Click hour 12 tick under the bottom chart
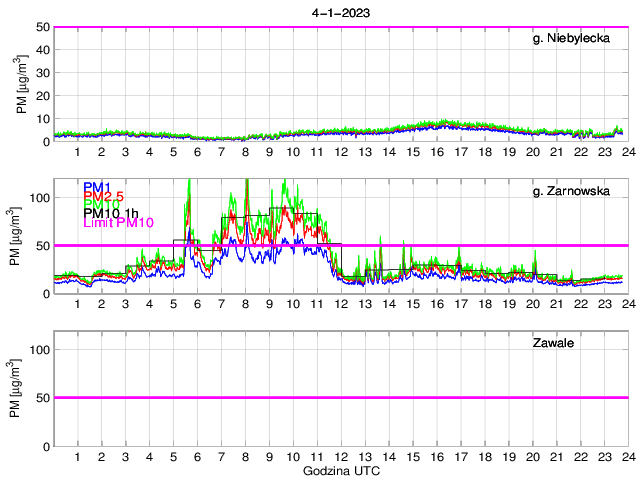The image size is (640, 480). tap(340, 456)
